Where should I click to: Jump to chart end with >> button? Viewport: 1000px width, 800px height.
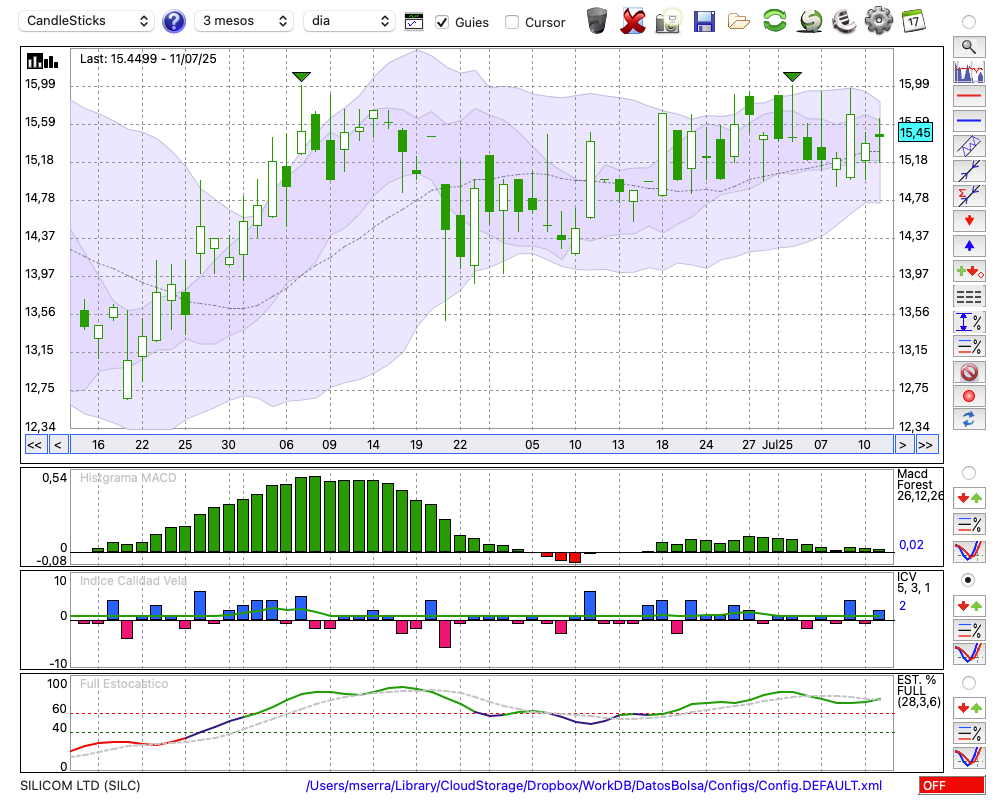point(926,445)
